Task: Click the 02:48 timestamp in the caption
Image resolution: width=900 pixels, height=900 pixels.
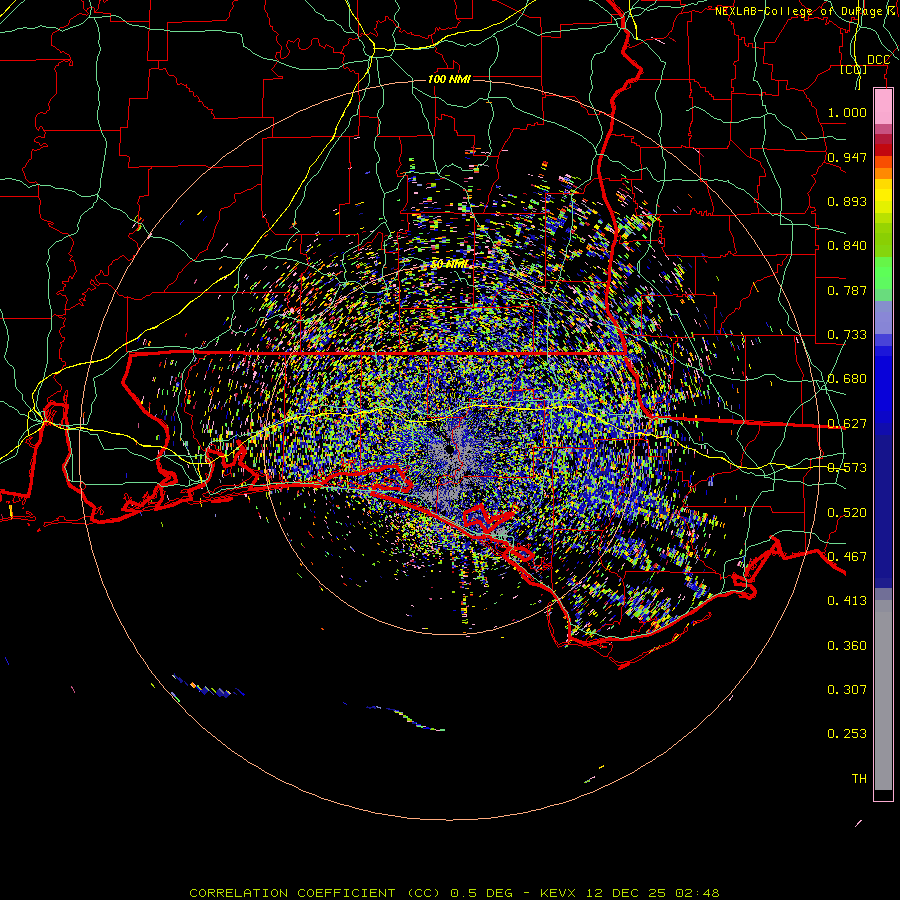Action: tap(697, 893)
